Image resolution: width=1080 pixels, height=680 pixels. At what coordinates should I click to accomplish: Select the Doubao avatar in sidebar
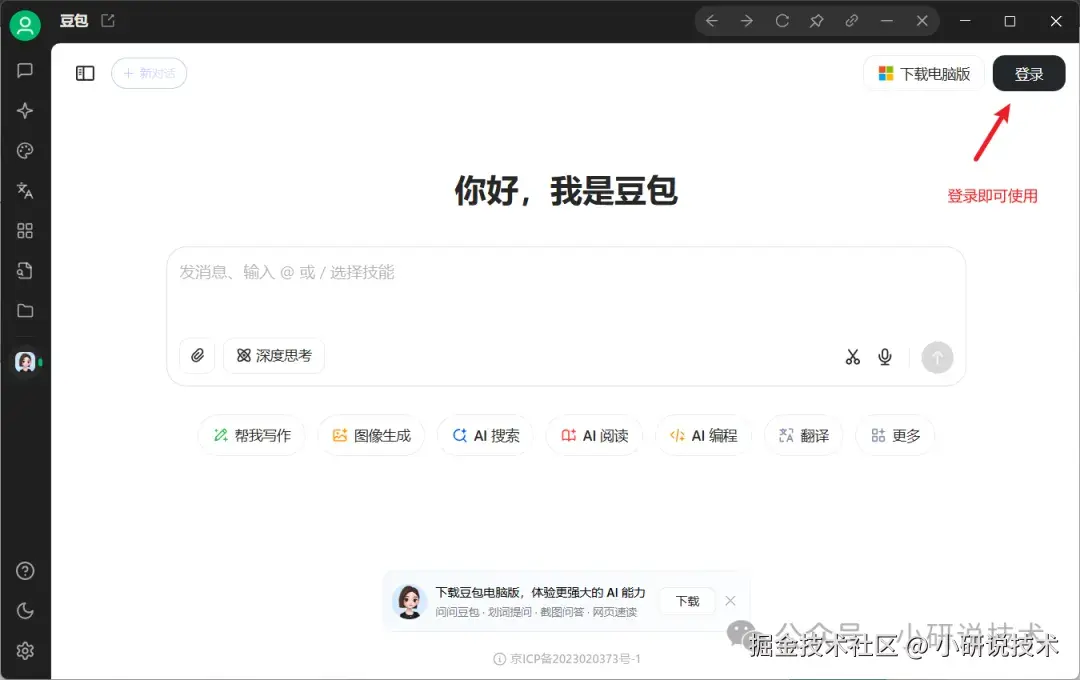[x=25, y=362]
